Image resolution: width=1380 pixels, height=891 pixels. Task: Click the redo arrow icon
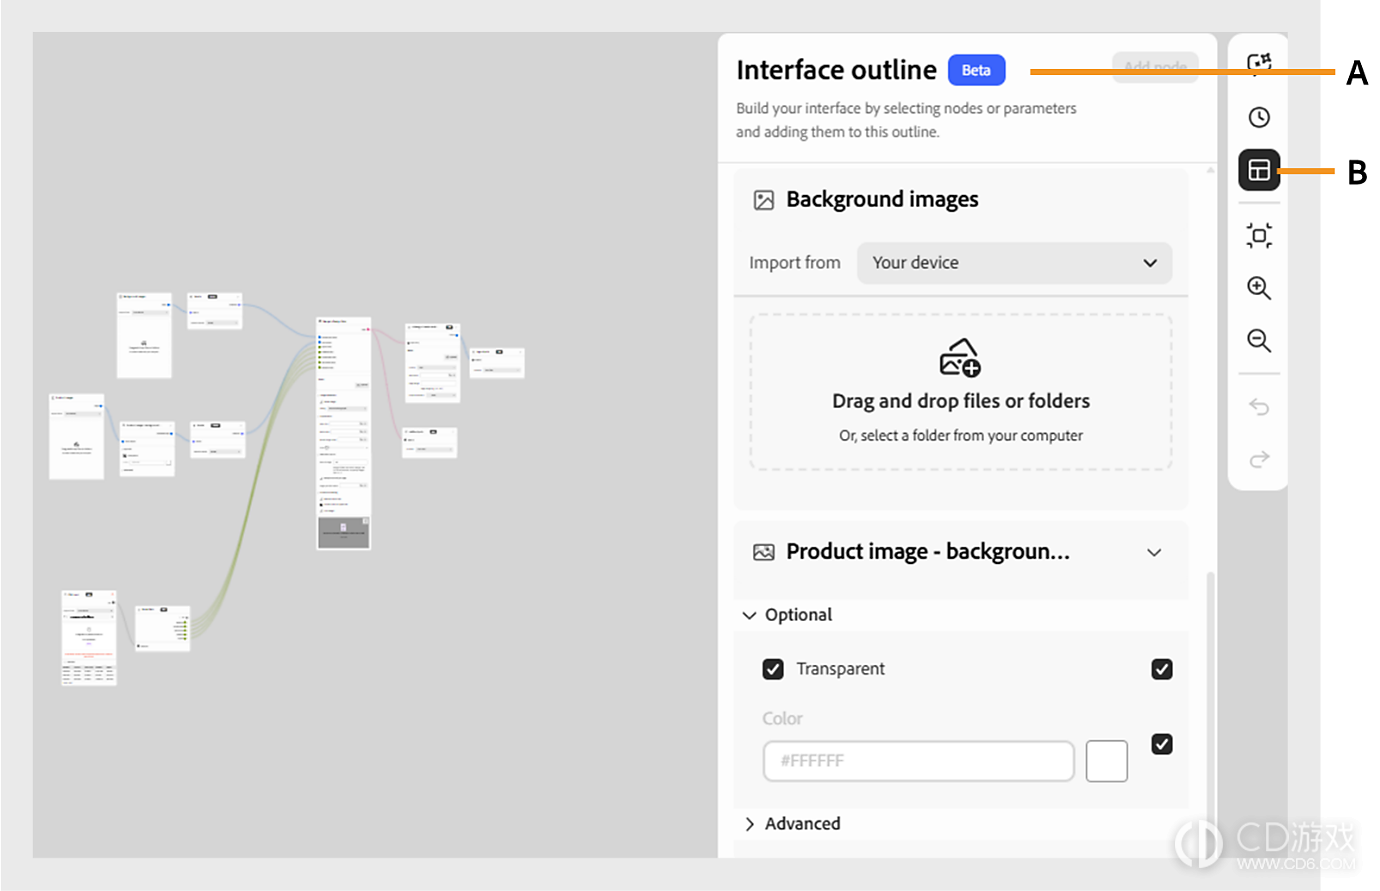(x=1259, y=459)
